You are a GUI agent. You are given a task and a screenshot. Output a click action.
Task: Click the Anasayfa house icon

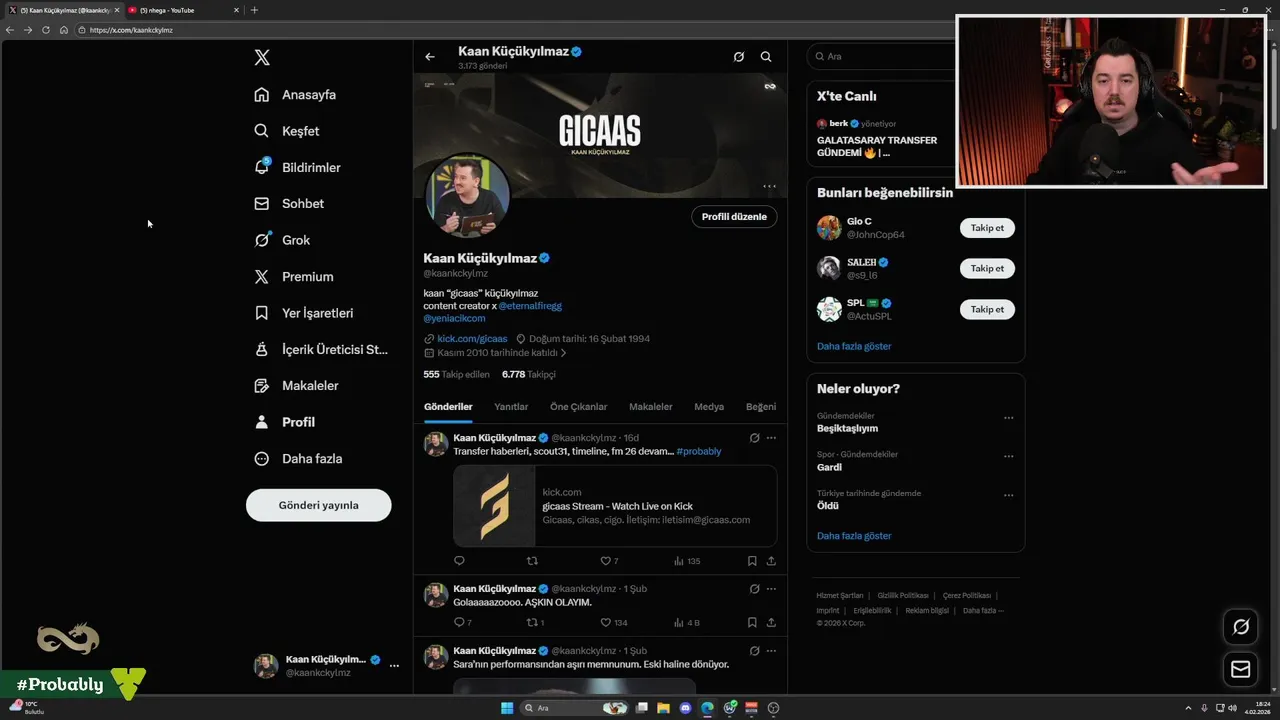click(262, 95)
